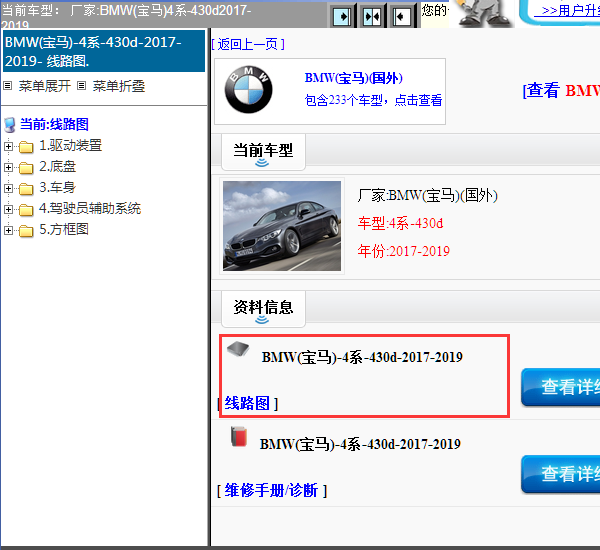This screenshot has height=550, width=600.
Task: Click the 维修手册 entry title BMW(宝马)-4系-430d-2017-2019
Action: pyautogui.click(x=360, y=444)
